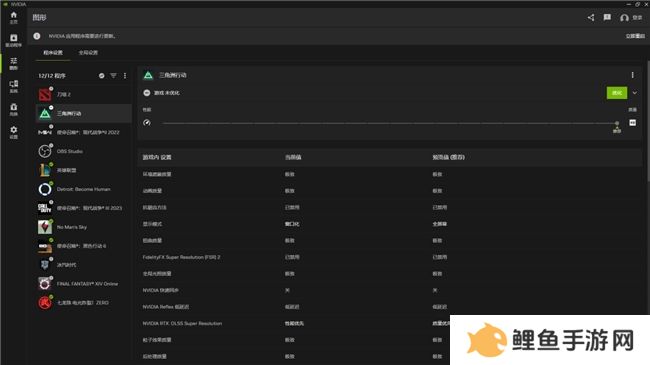The height and width of the screenshot is (365, 650).
Task: Click the 'FidelityFX Super Resolution (FSR) 2' setting row
Action: pos(390,257)
